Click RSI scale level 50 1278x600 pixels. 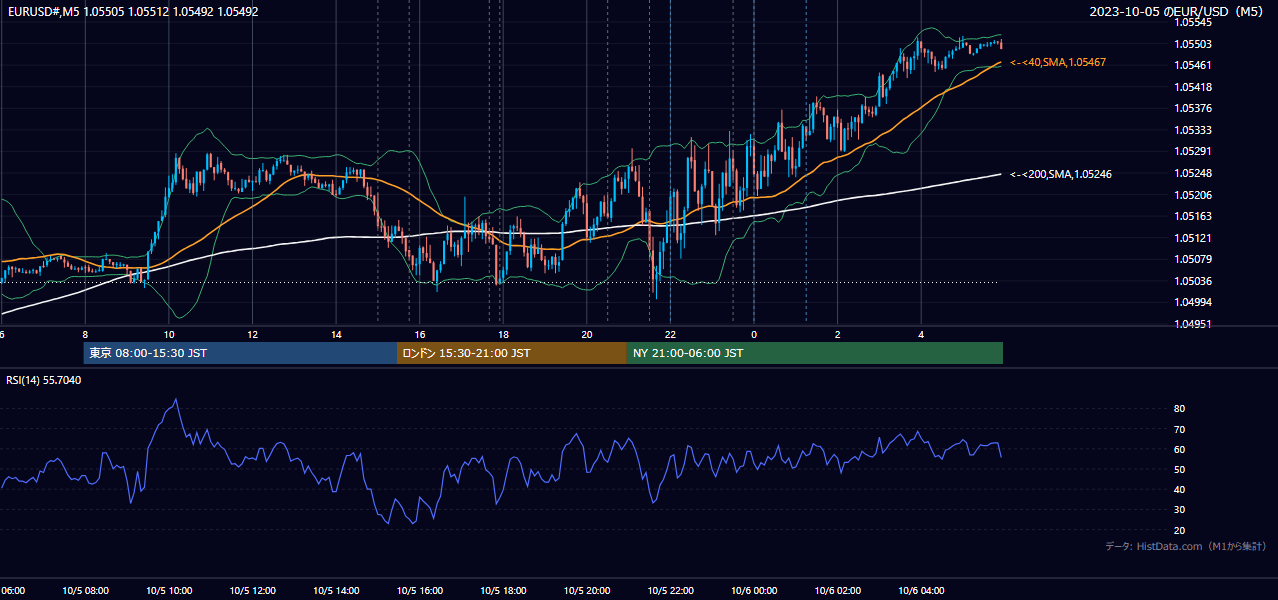click(1179, 469)
